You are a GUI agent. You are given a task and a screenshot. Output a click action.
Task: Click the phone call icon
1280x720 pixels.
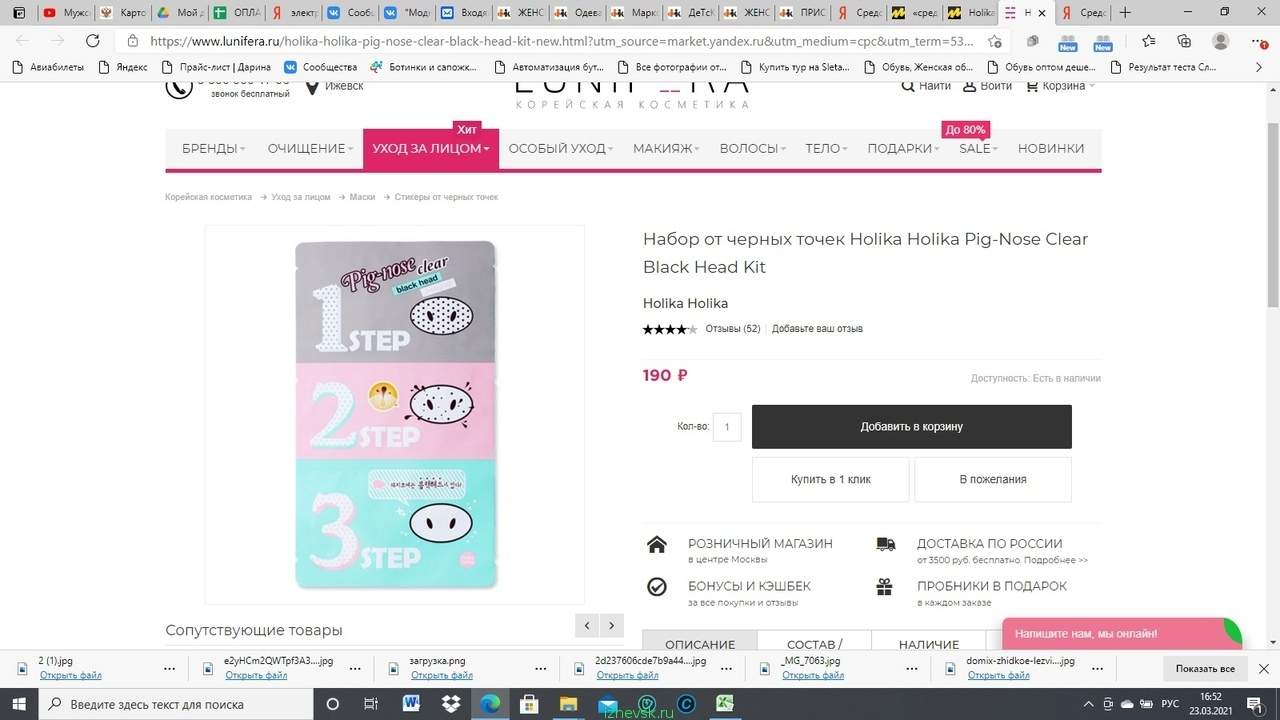click(x=179, y=86)
